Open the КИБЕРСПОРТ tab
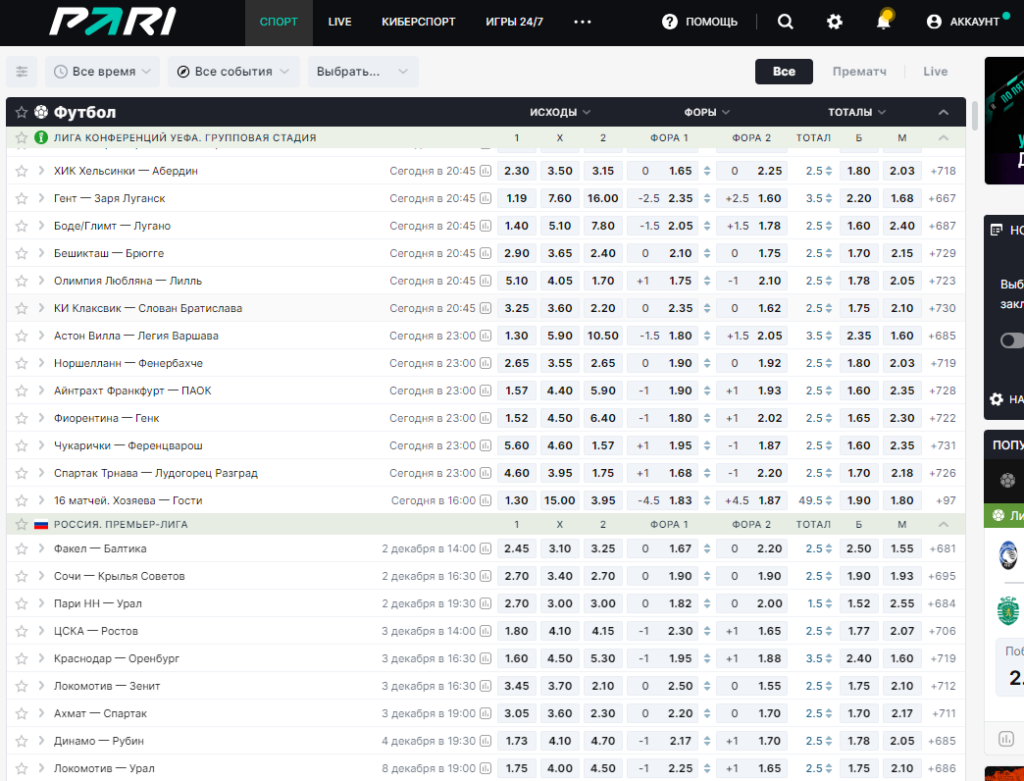 pyautogui.click(x=419, y=22)
